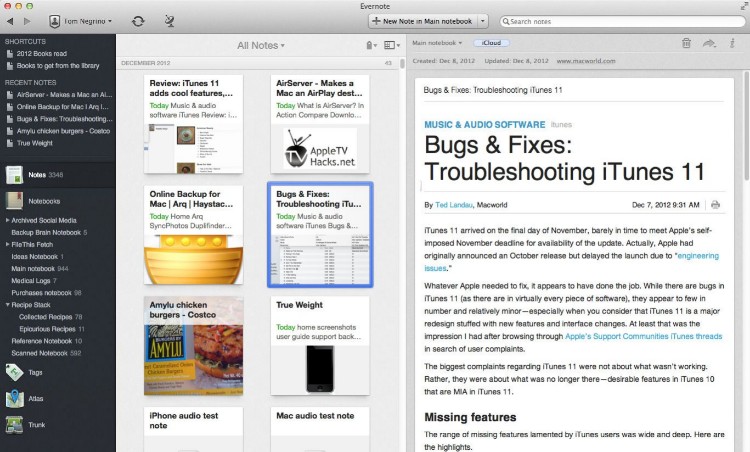Click the DECEMBER 2012 group header
The image size is (750, 452).
click(146, 63)
